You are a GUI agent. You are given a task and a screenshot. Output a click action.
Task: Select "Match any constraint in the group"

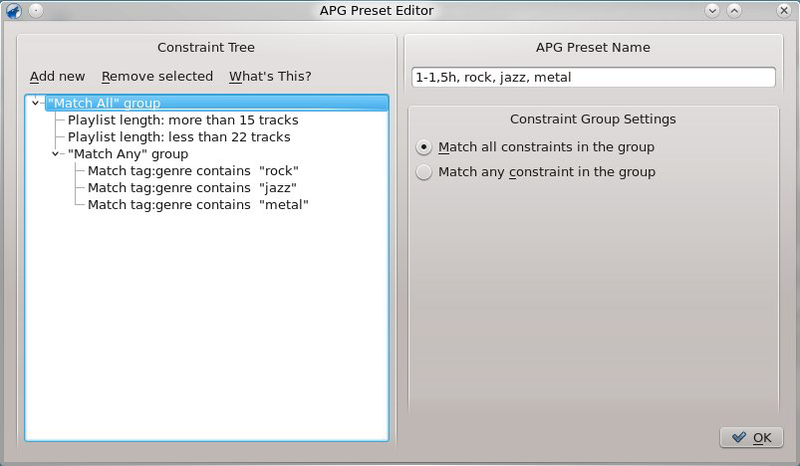(x=424, y=172)
